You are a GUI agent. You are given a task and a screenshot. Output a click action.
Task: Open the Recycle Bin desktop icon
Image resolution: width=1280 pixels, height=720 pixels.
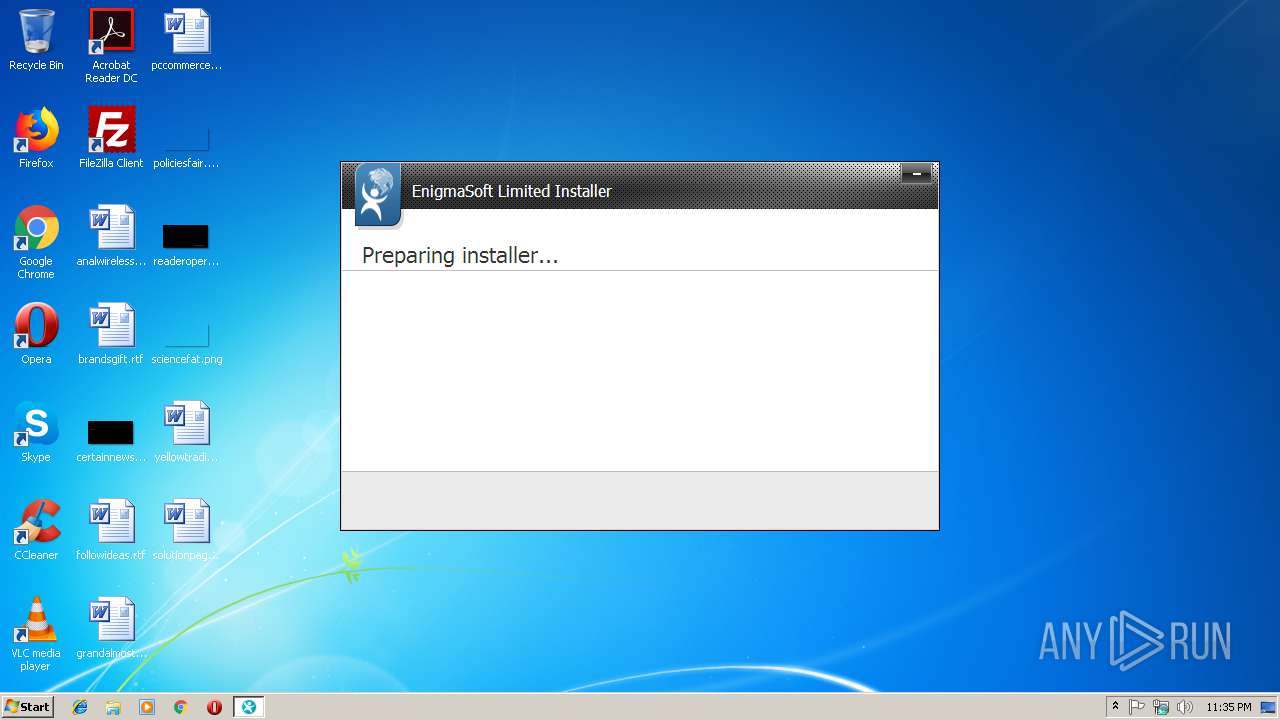(36, 40)
